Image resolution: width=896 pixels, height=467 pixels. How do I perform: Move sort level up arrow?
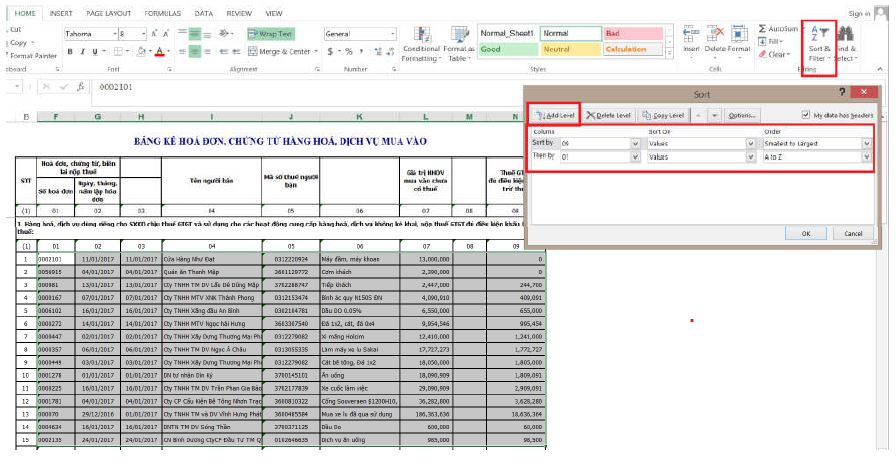(698, 115)
